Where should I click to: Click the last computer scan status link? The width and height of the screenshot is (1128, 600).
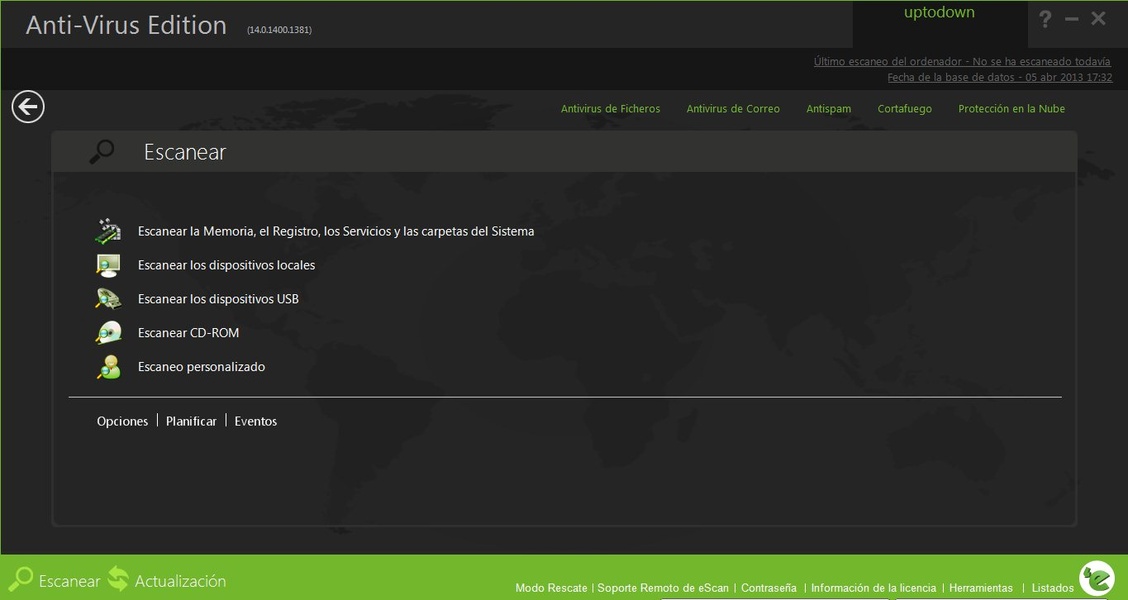click(961, 62)
